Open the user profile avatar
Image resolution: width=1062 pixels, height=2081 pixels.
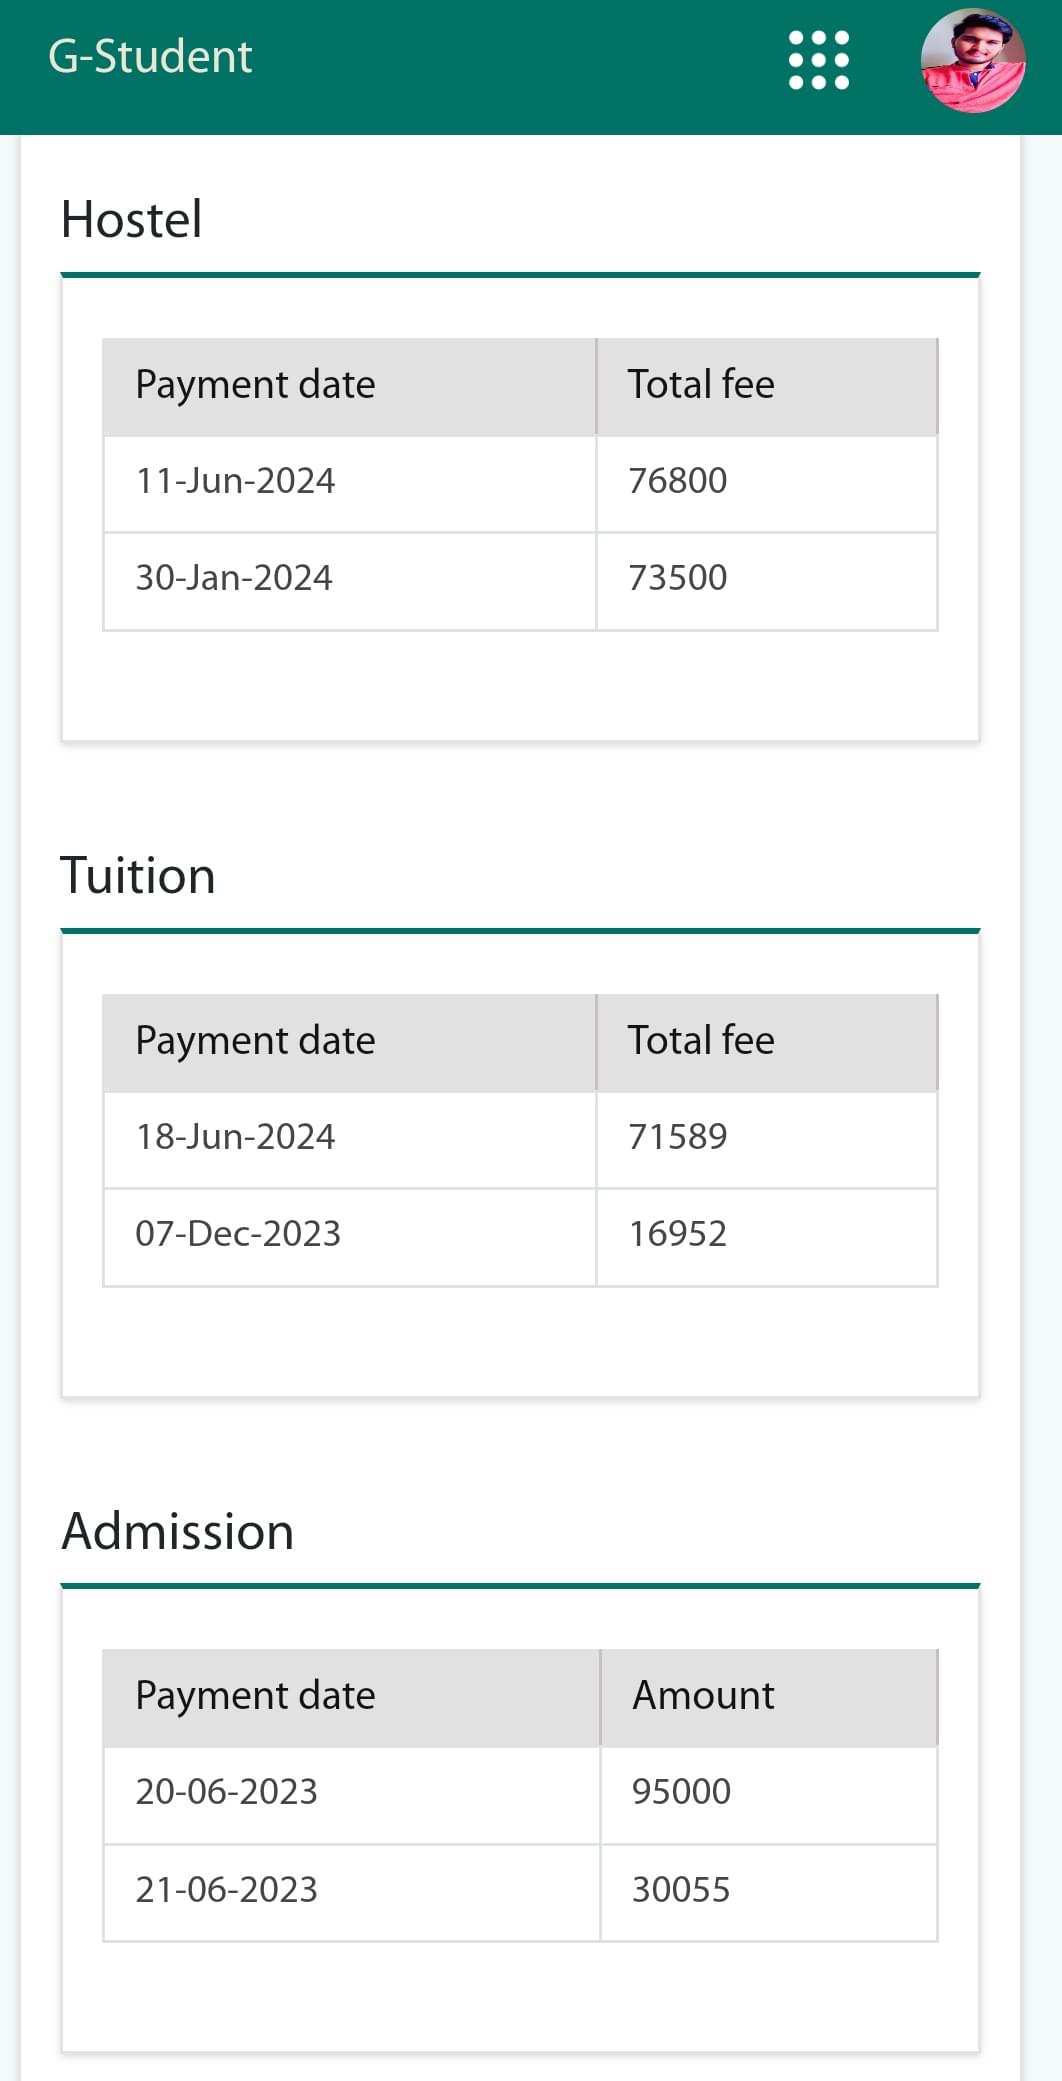point(972,61)
